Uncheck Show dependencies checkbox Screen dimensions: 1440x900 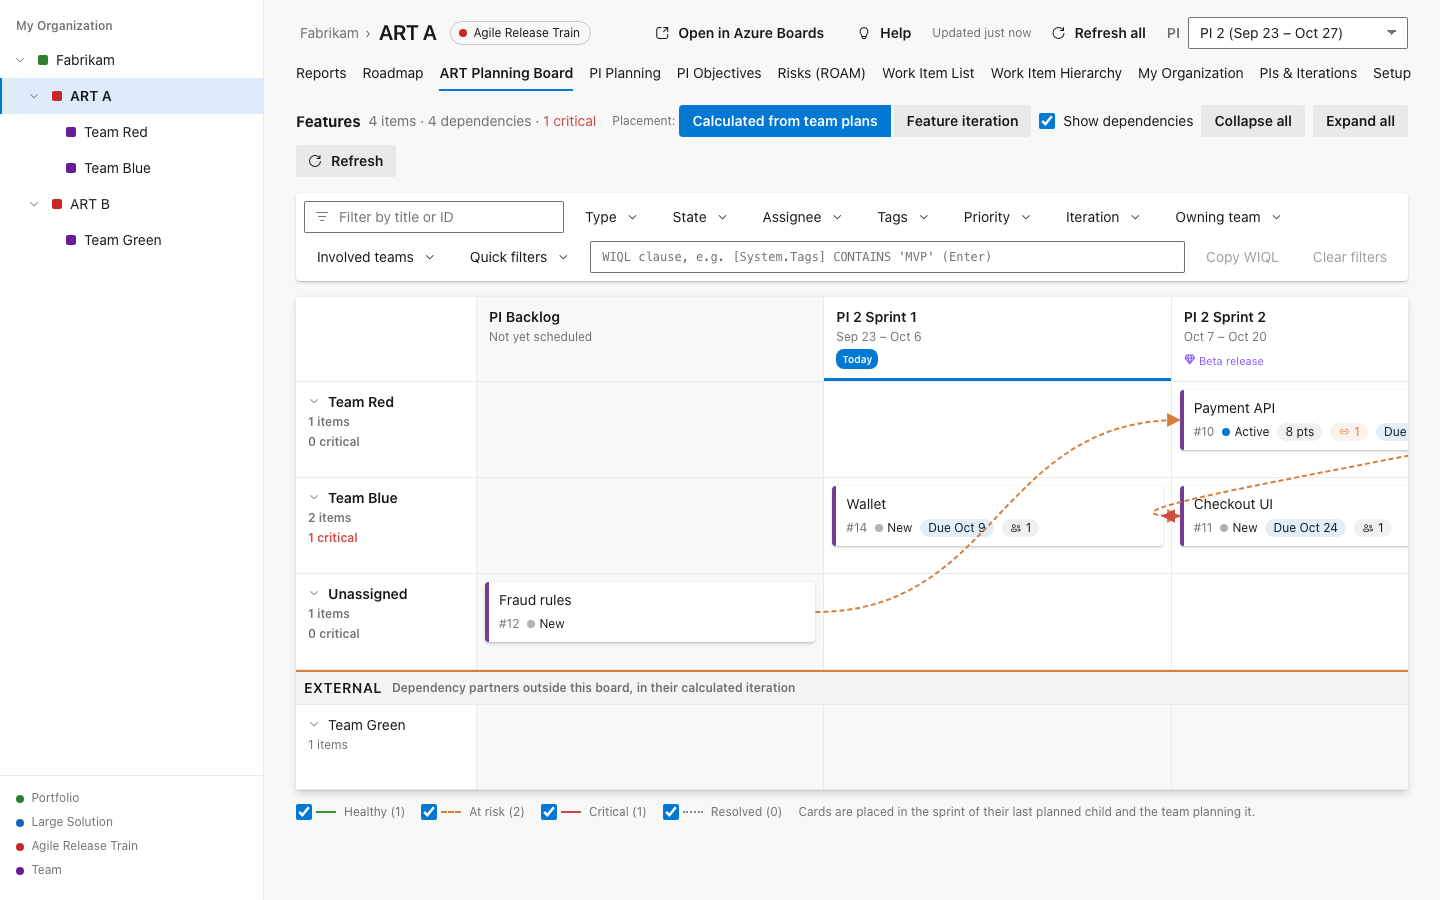[x=1047, y=121]
